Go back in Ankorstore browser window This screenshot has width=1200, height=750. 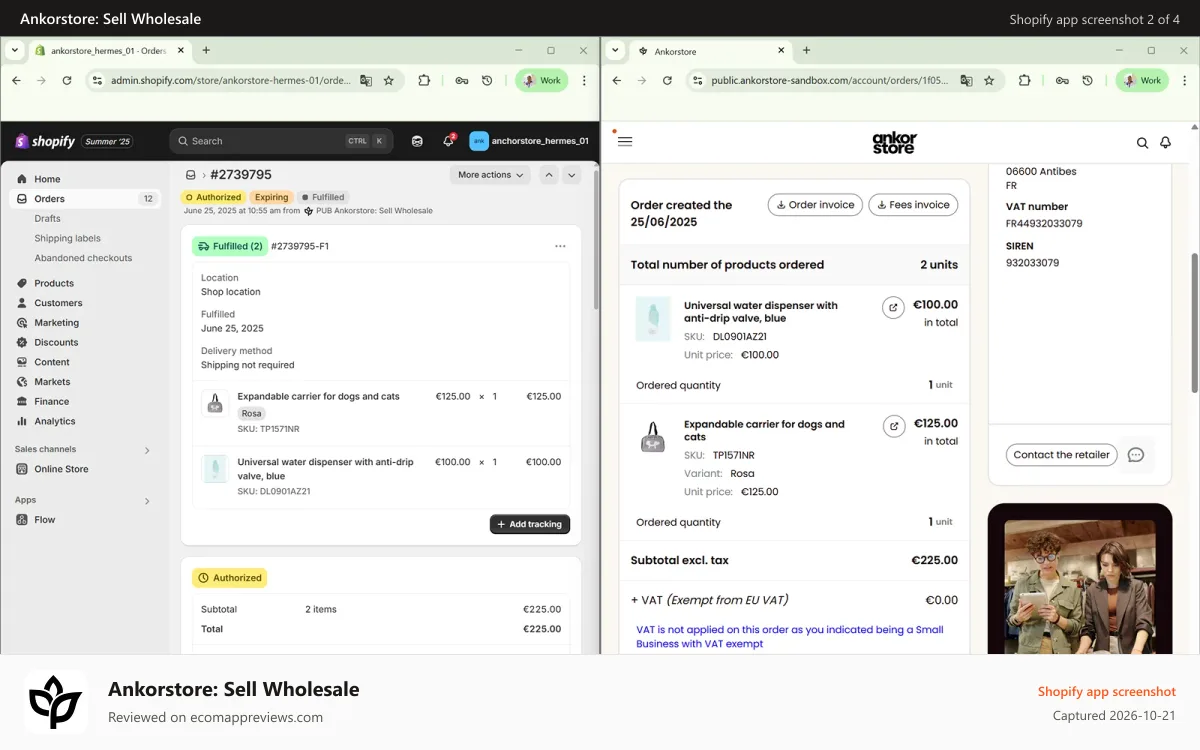click(616, 81)
